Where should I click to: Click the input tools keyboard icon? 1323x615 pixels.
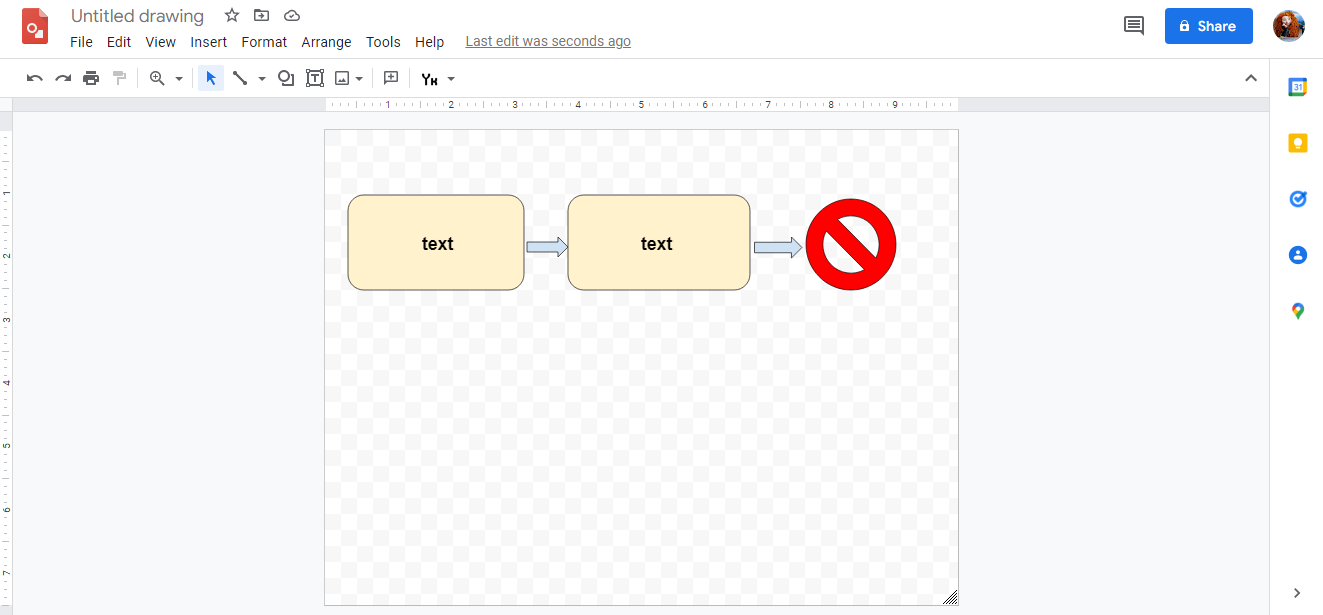pos(430,79)
